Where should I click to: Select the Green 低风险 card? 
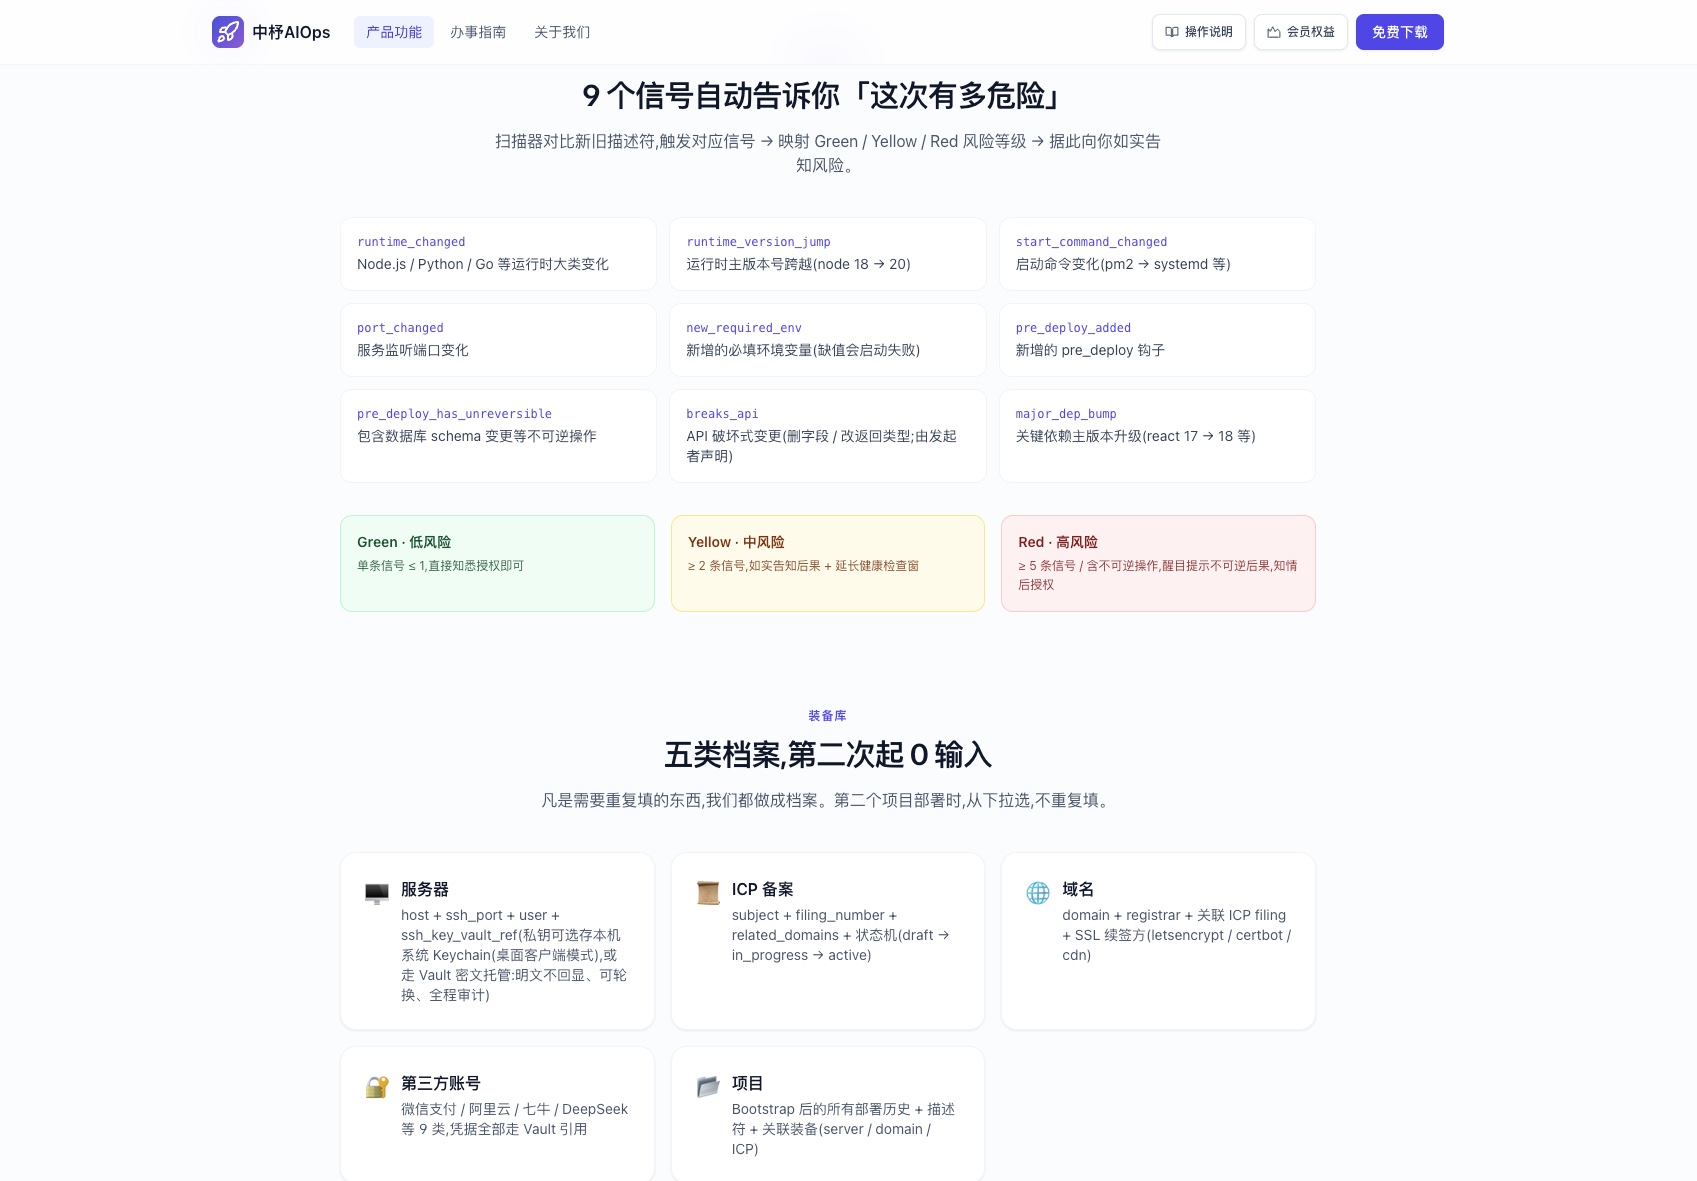point(497,563)
